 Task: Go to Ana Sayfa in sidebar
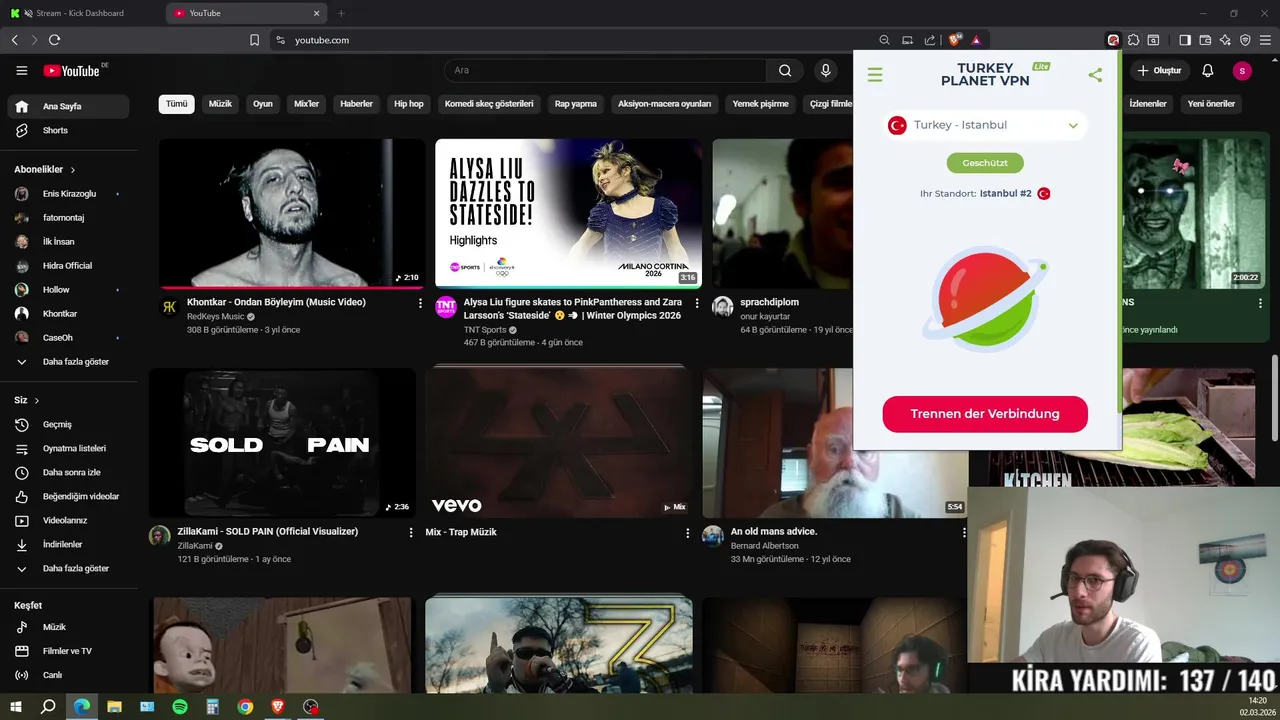68,106
